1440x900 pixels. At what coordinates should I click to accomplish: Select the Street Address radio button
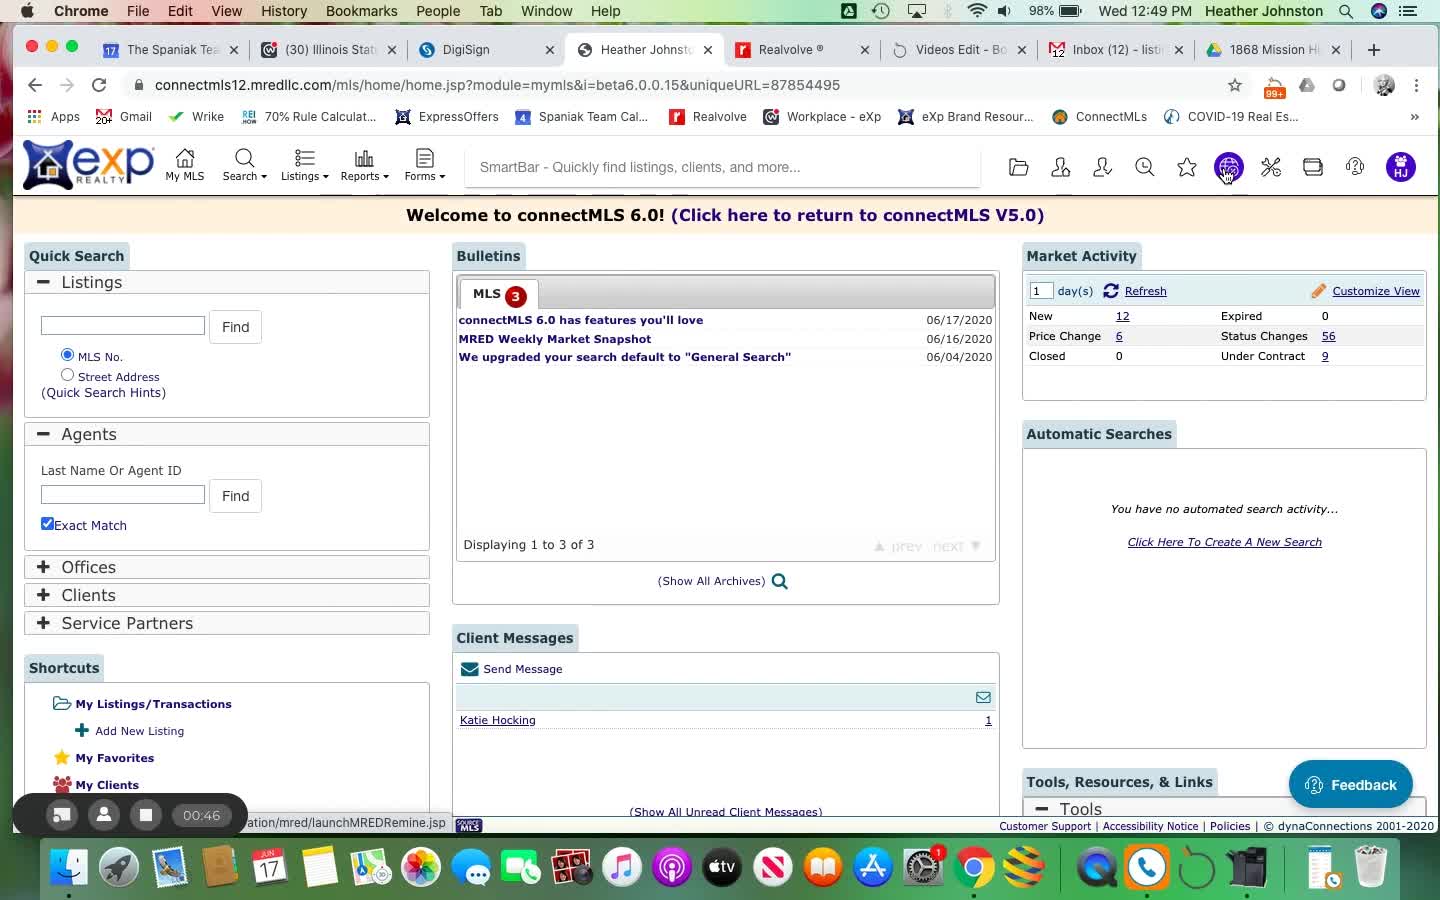(67, 375)
